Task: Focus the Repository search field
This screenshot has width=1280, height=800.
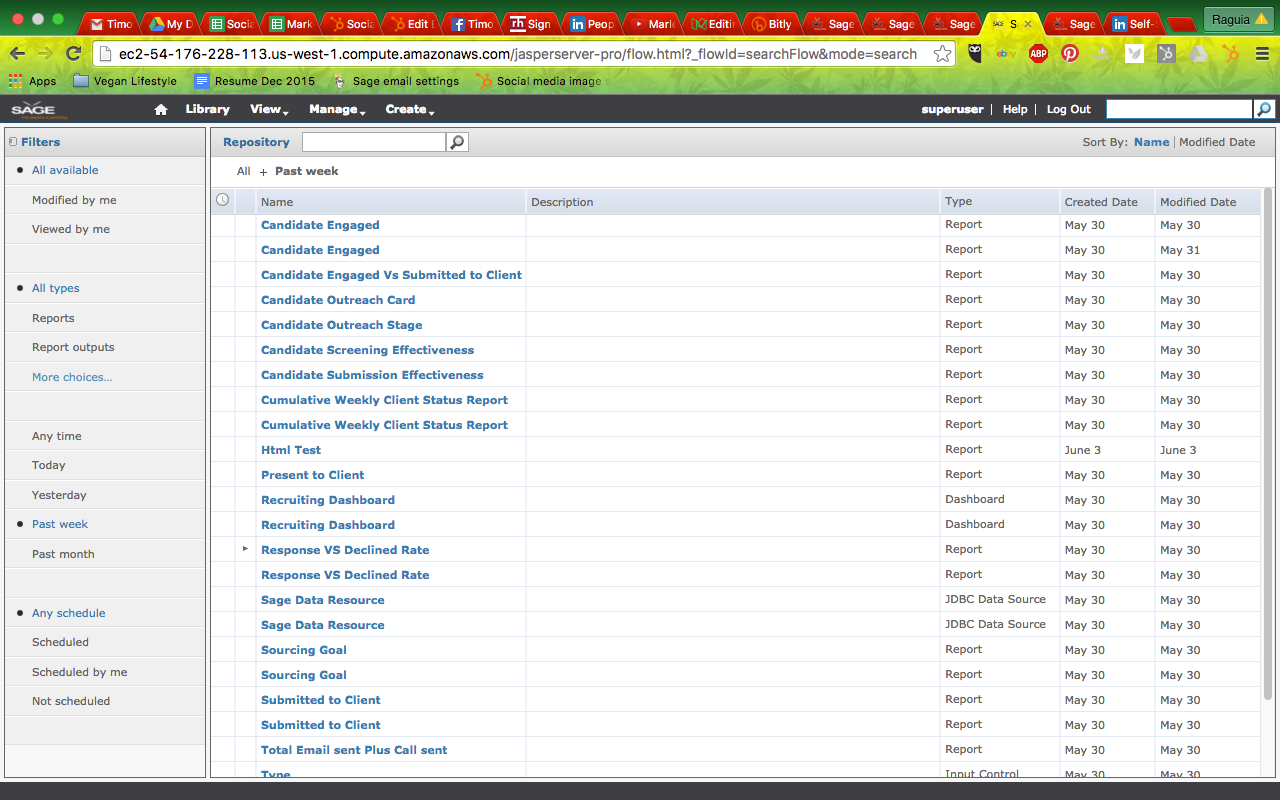Action: (374, 143)
